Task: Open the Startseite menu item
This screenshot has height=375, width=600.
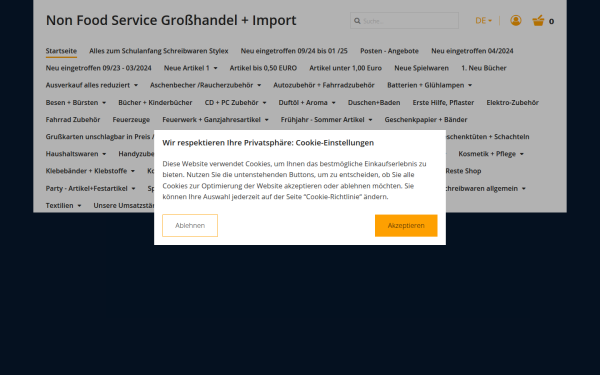Action: 61,51
